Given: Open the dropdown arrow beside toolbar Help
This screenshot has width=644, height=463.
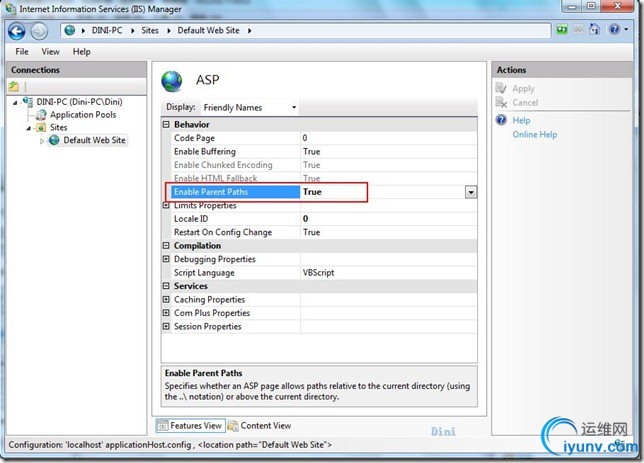Looking at the screenshot, I should tap(626, 30).
